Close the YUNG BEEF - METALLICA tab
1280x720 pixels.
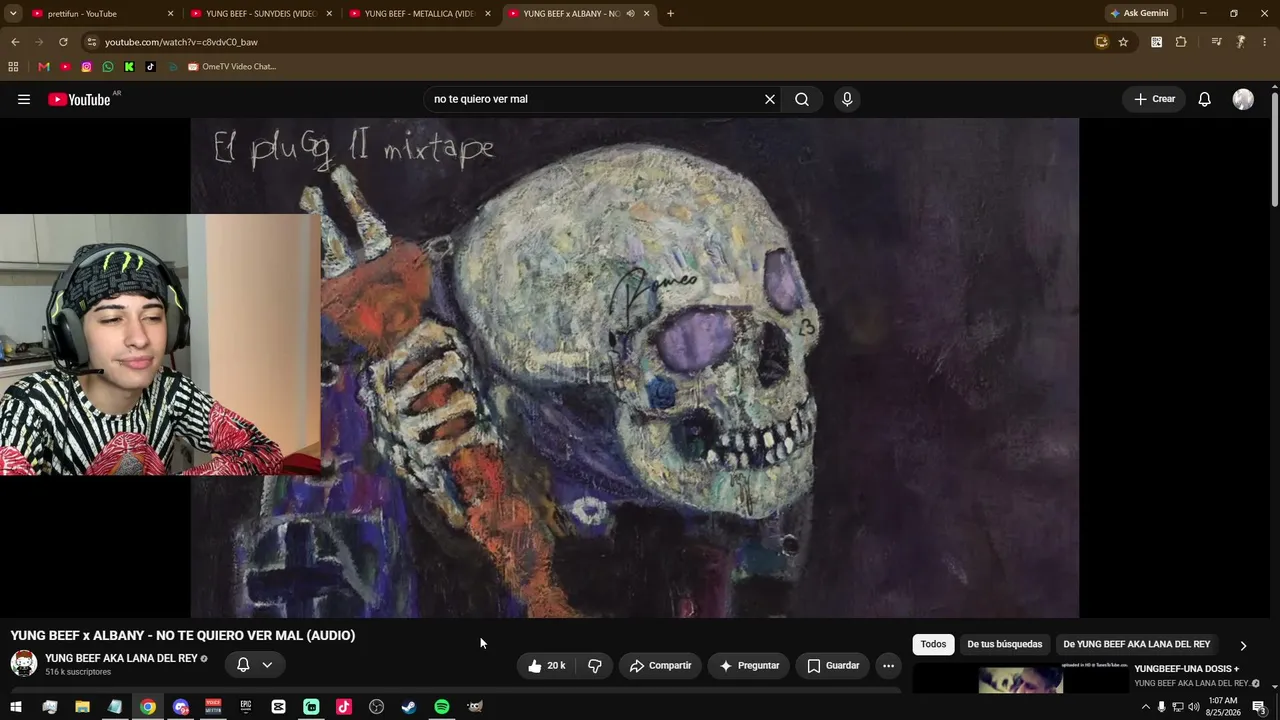[488, 14]
